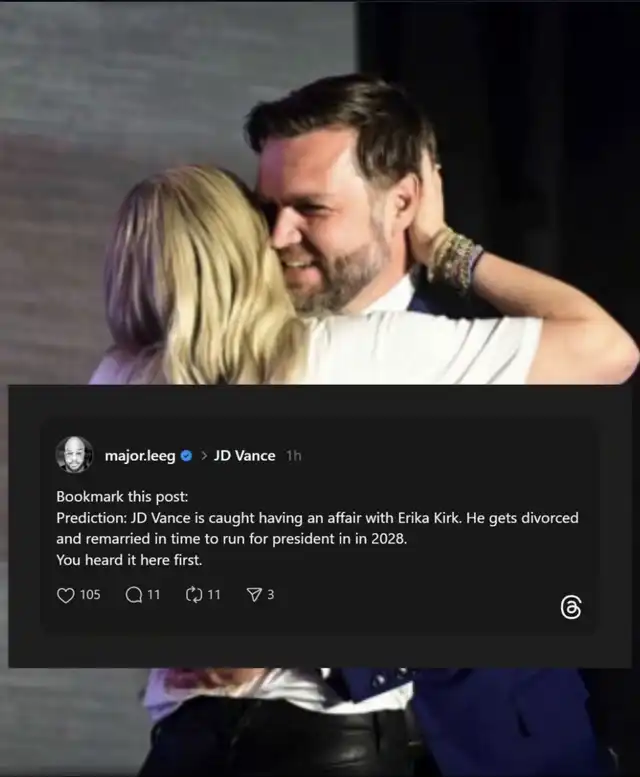This screenshot has width=640, height=777.
Task: Click the 11 replies count
Action: pyautogui.click(x=154, y=595)
